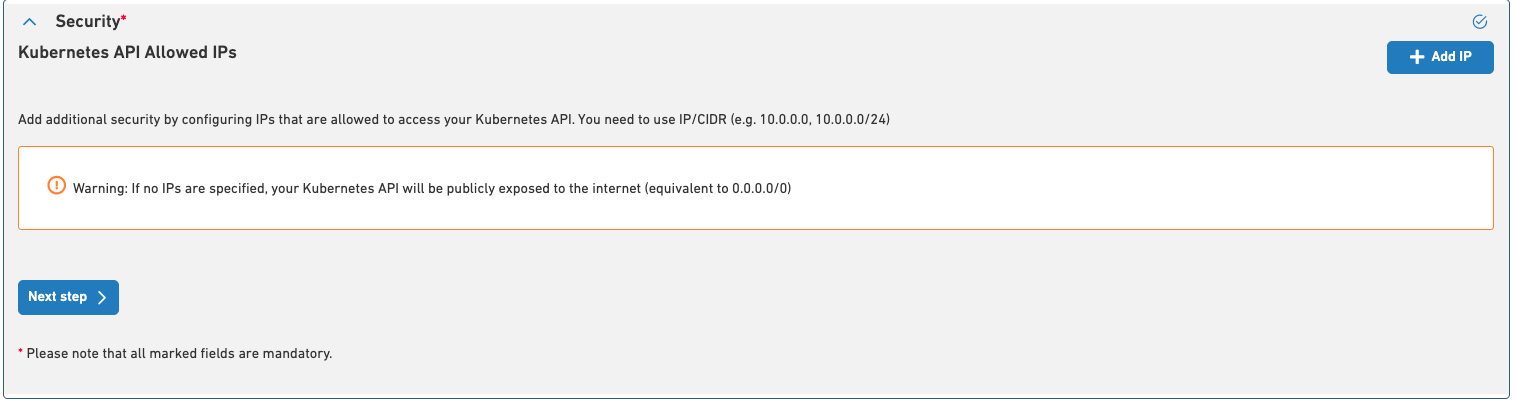This screenshot has height=404, width=1515.
Task: Go to the Next step
Action: [68, 297]
